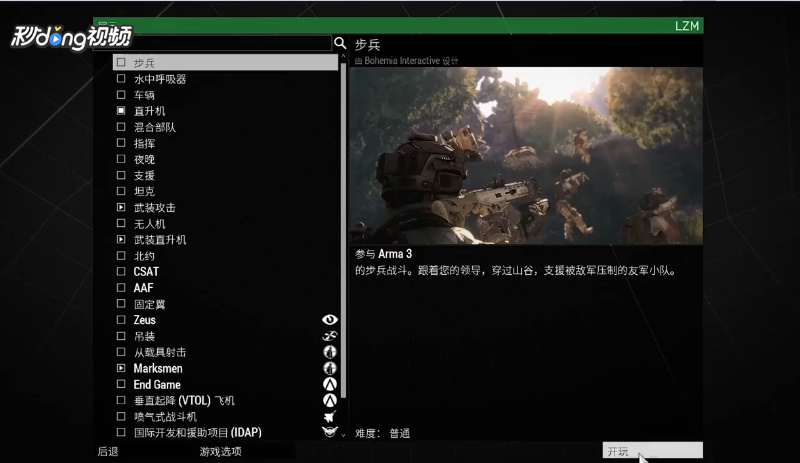Click the Marksmen DLC icon on 从载具射击 row
This screenshot has width=800, height=463.
[330, 352]
